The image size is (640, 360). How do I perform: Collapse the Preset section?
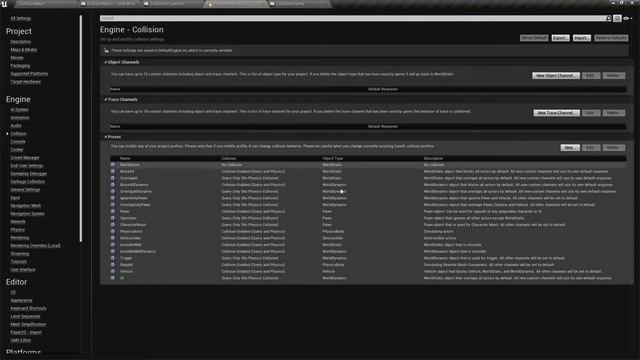pos(106,137)
